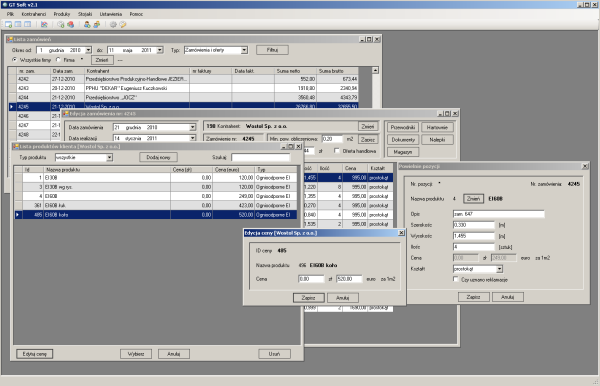Click the Suma brutto column header
The image size is (600, 386).
[338, 71]
